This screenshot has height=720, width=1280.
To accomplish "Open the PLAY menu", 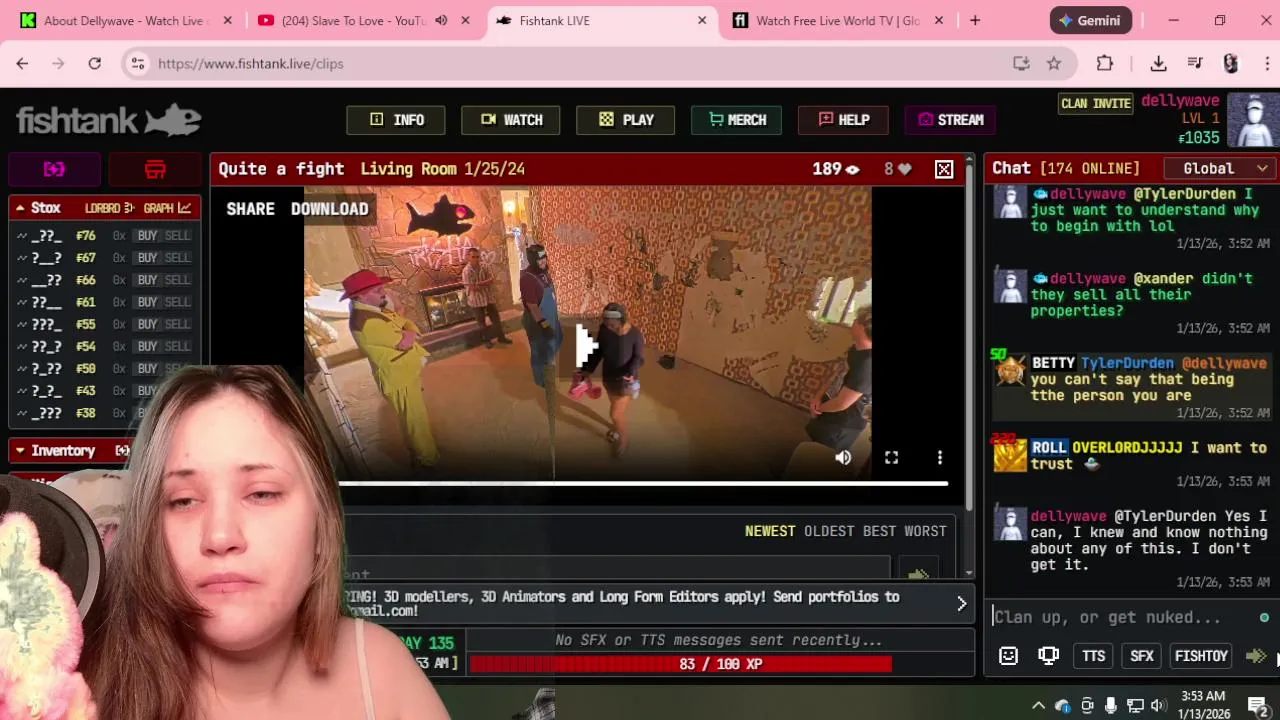I will tap(626, 120).
